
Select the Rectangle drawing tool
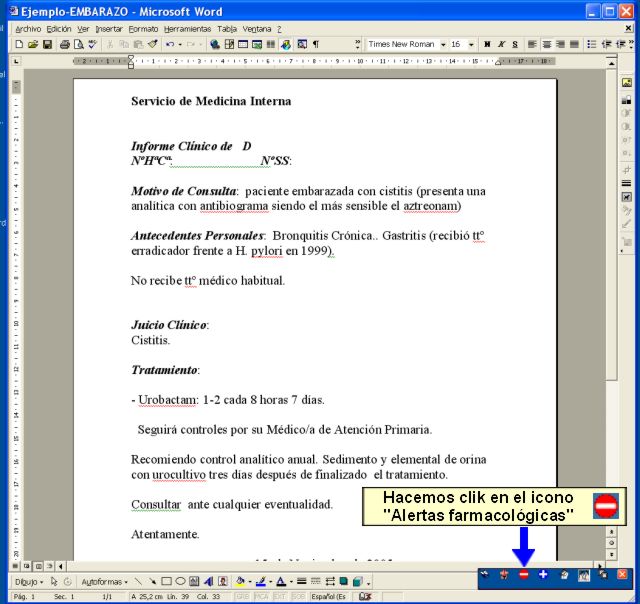(x=166, y=582)
